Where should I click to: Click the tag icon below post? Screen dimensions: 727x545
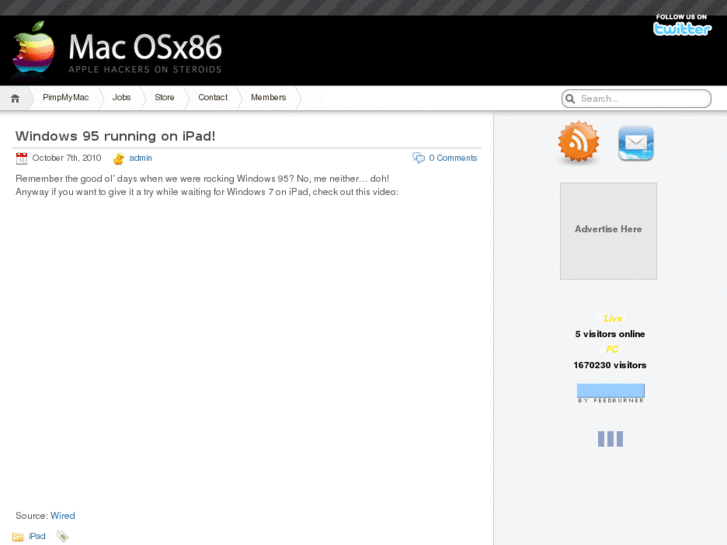coord(62,536)
